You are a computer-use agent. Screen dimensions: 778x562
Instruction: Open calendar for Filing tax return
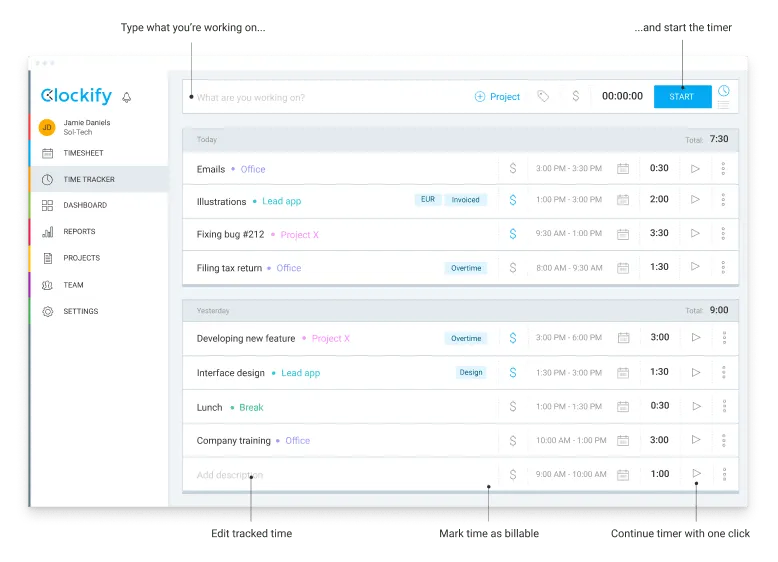coord(623,268)
